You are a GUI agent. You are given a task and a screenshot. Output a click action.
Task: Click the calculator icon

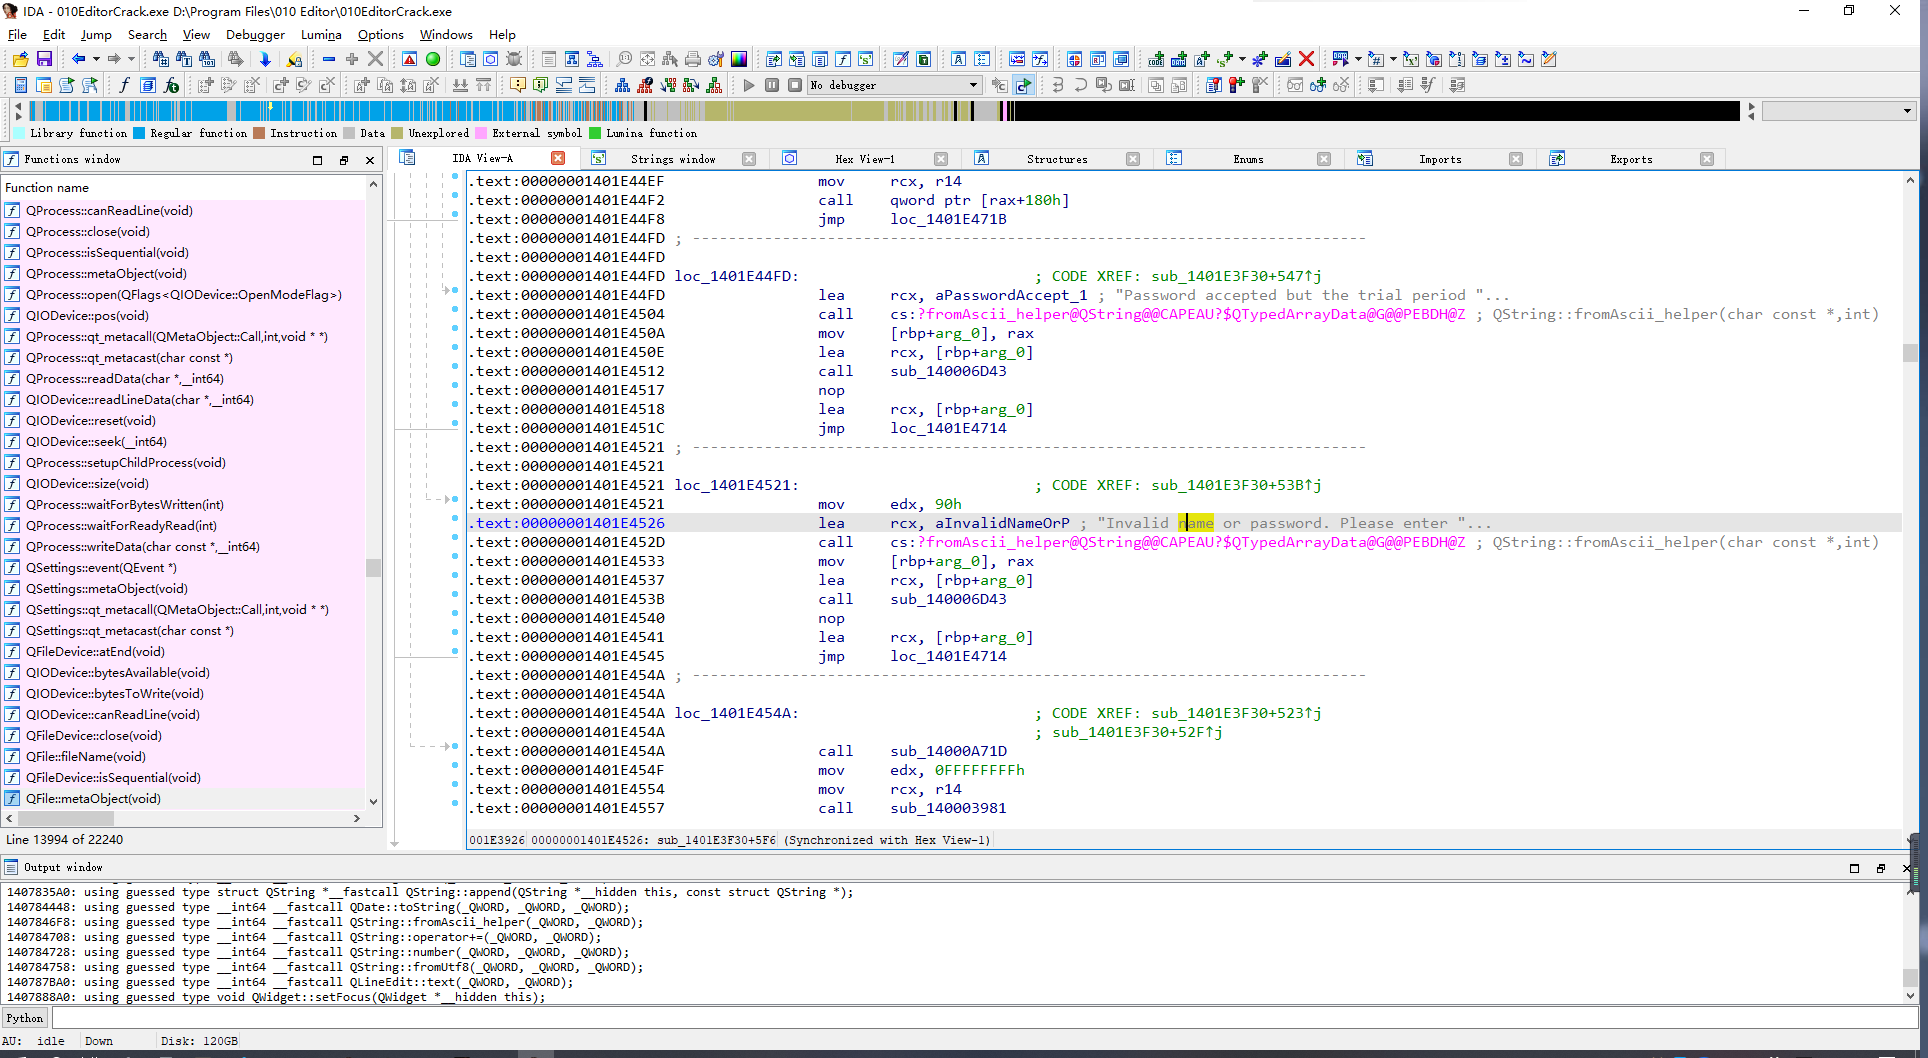(21, 85)
